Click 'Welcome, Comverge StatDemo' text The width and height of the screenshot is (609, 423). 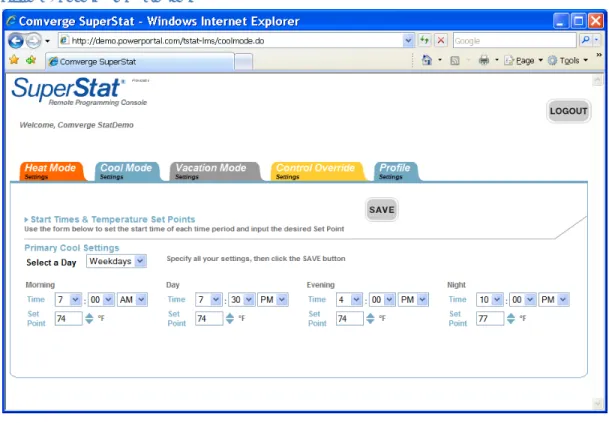pos(77,125)
